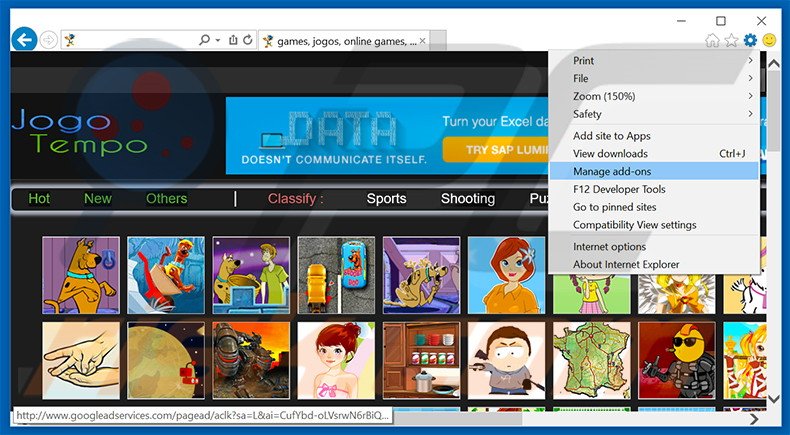
Task: Open F12 Developer Tools
Action: coord(653,190)
